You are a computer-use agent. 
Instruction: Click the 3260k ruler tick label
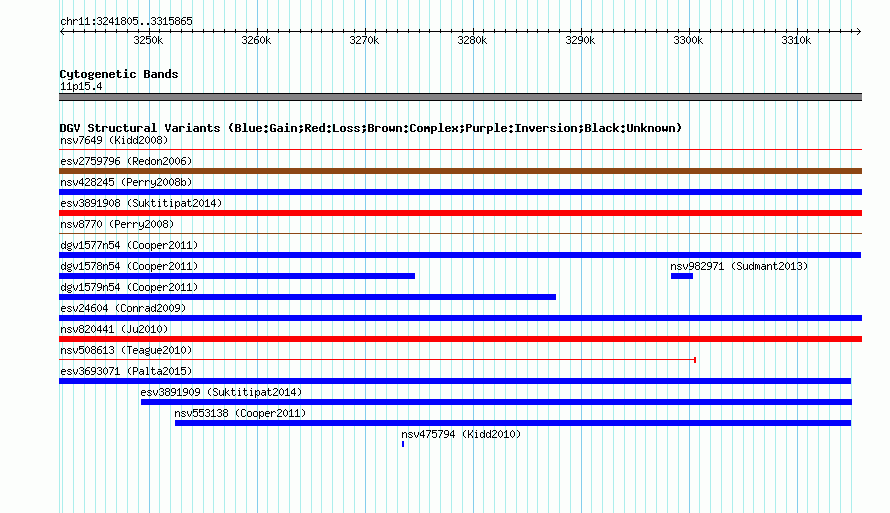(x=256, y=40)
